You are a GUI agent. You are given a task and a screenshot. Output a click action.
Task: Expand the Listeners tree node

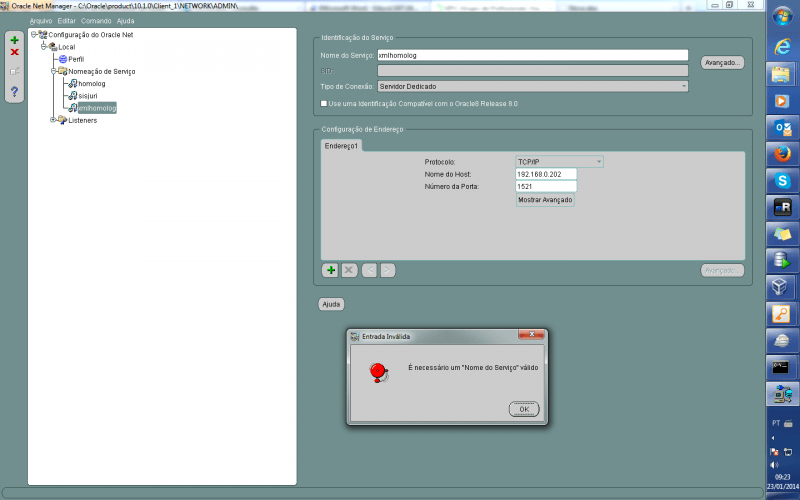(x=54, y=120)
